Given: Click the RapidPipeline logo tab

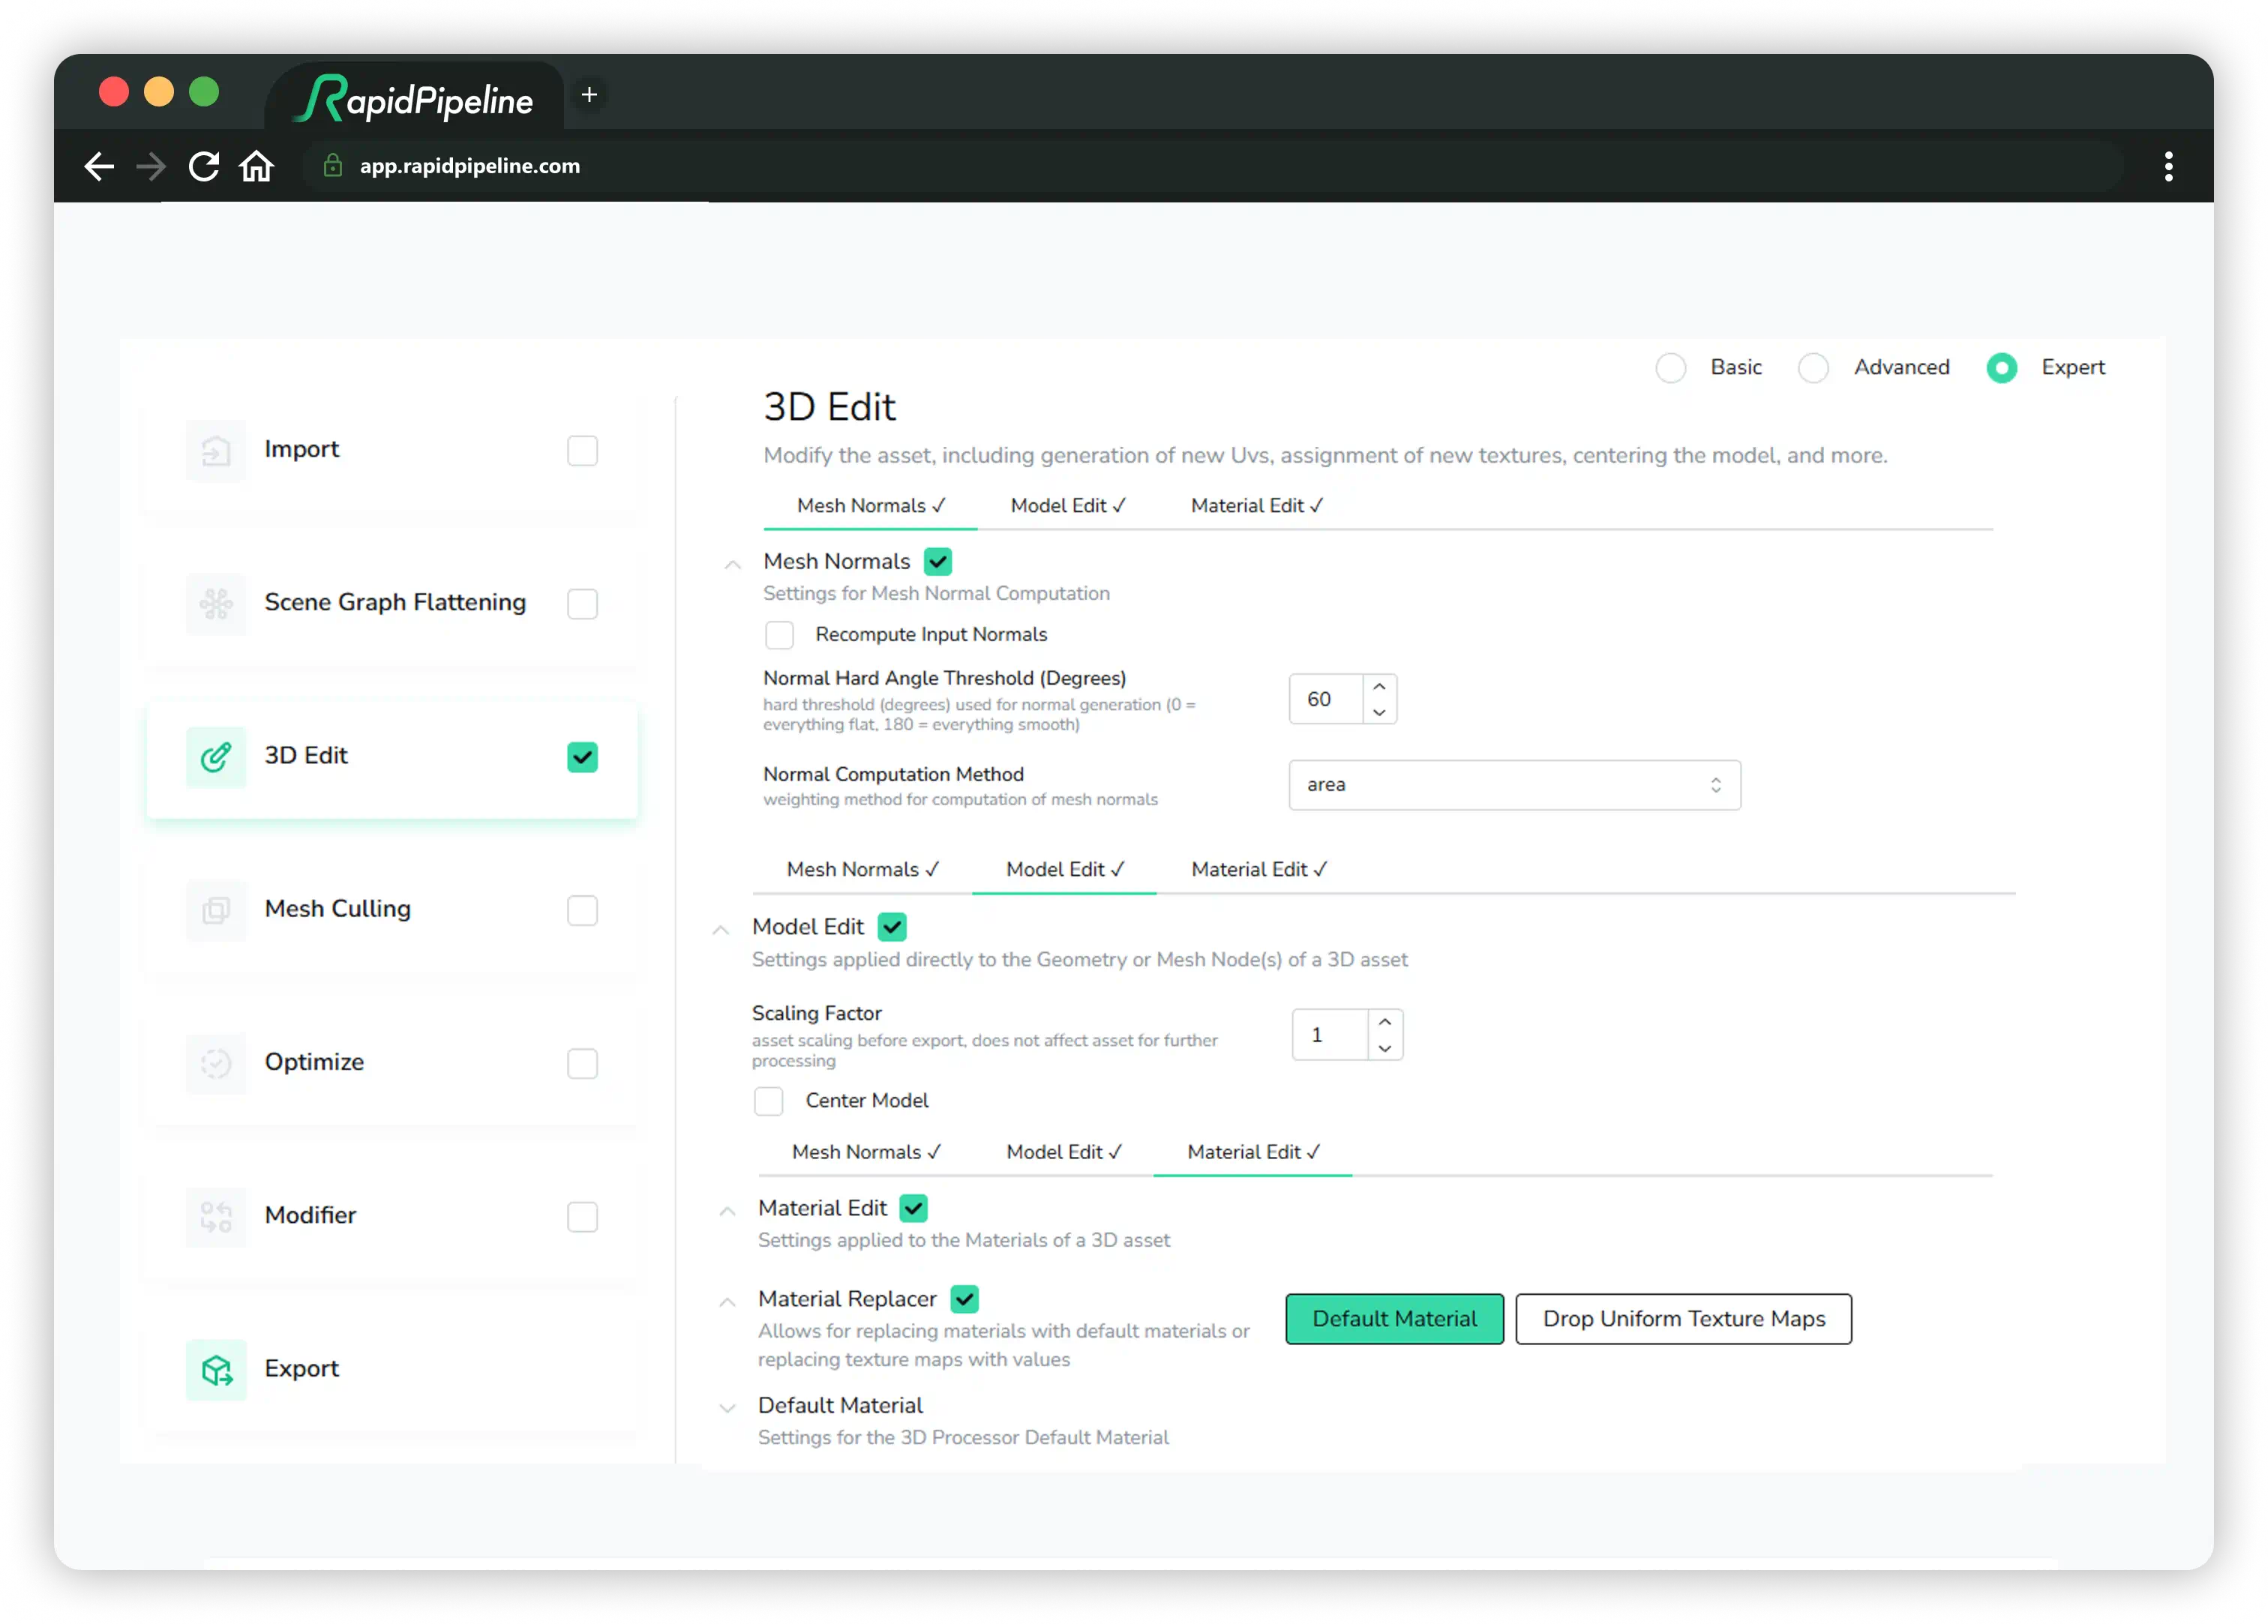Looking at the screenshot, I should (x=415, y=99).
